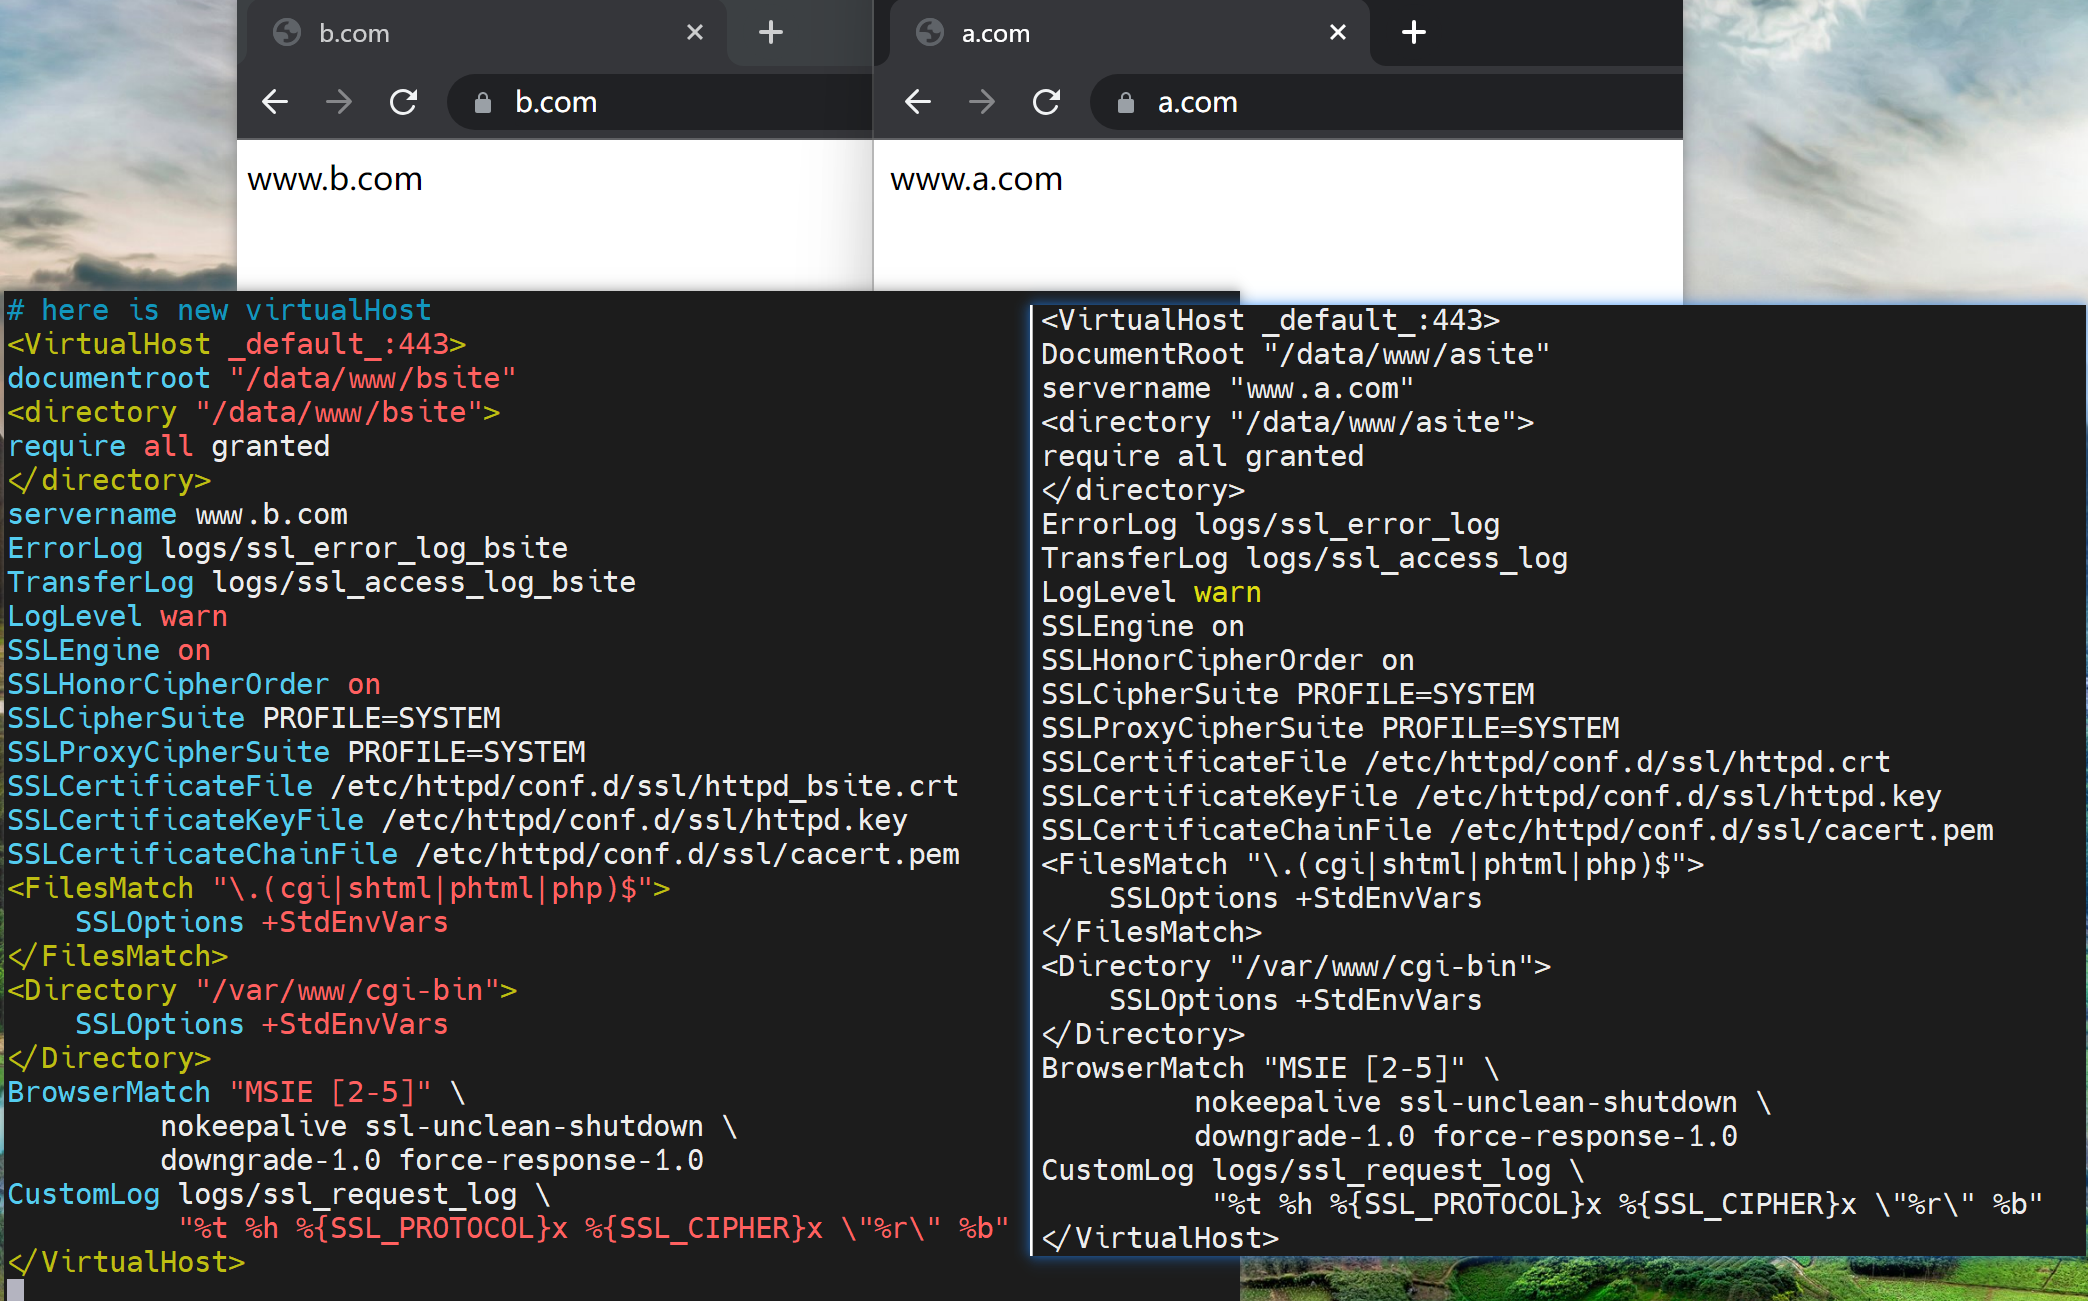Screen dimensions: 2088x1301
Task: Reload the b.com page
Action: click(x=403, y=102)
